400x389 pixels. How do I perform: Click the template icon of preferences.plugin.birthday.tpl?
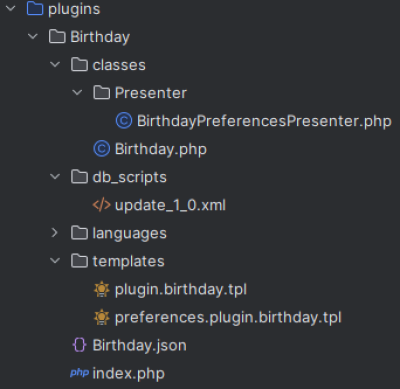102,317
